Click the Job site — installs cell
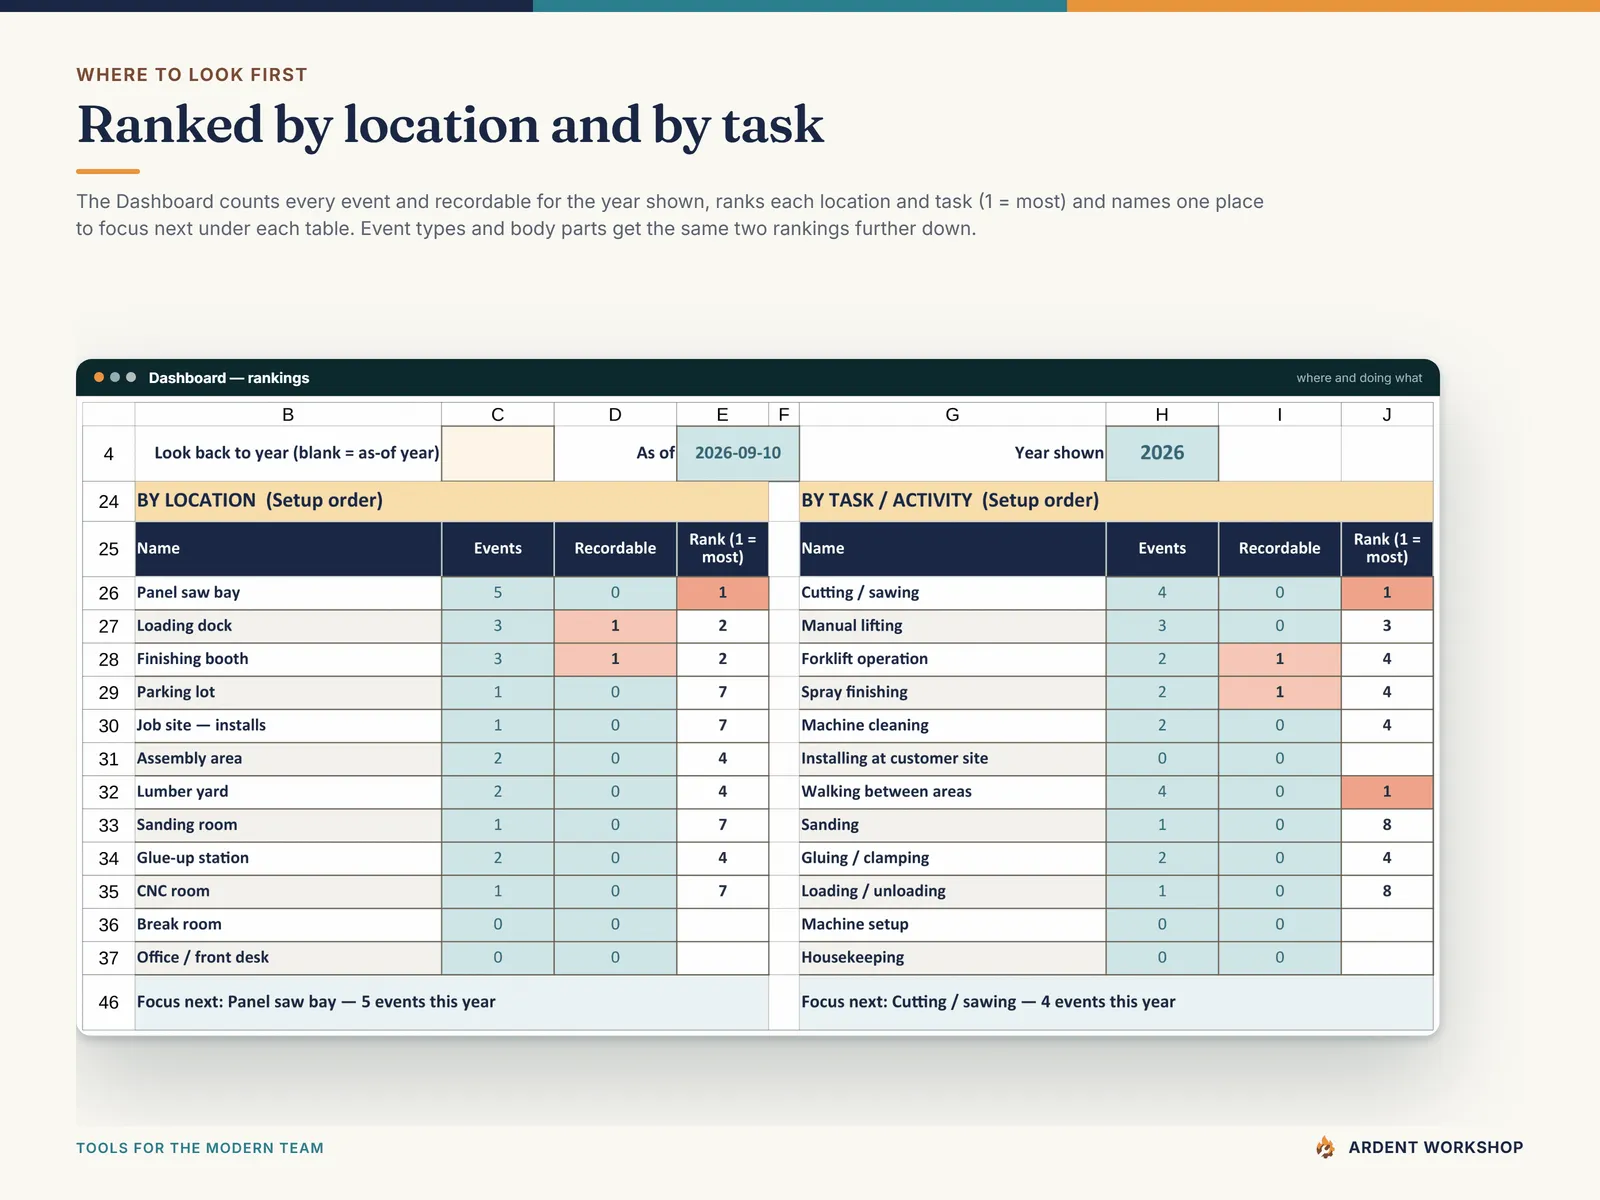 pyautogui.click(x=288, y=725)
